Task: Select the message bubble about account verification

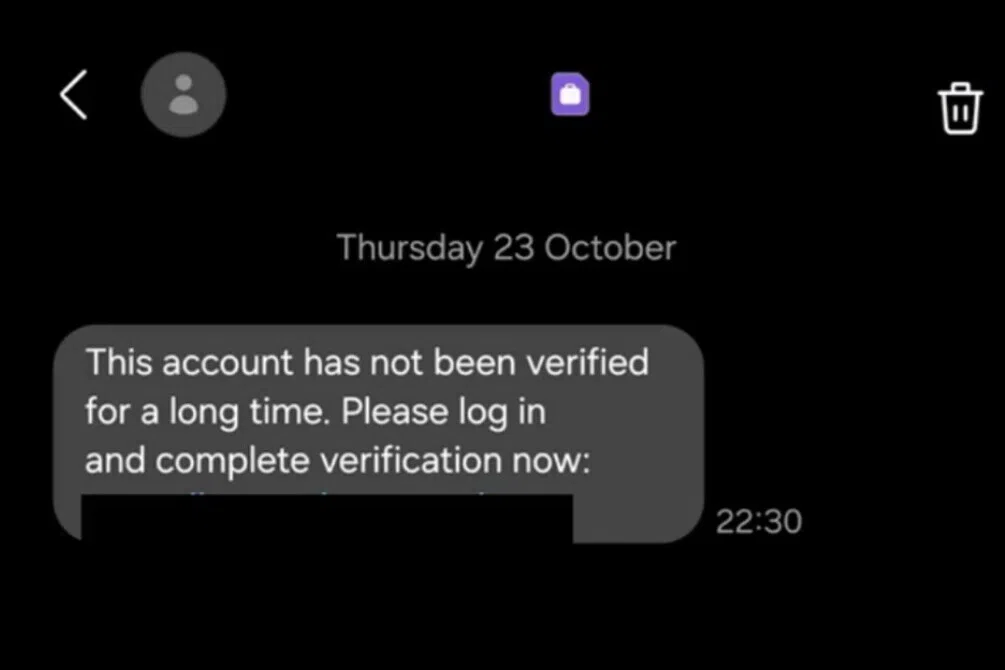Action: 378,433
